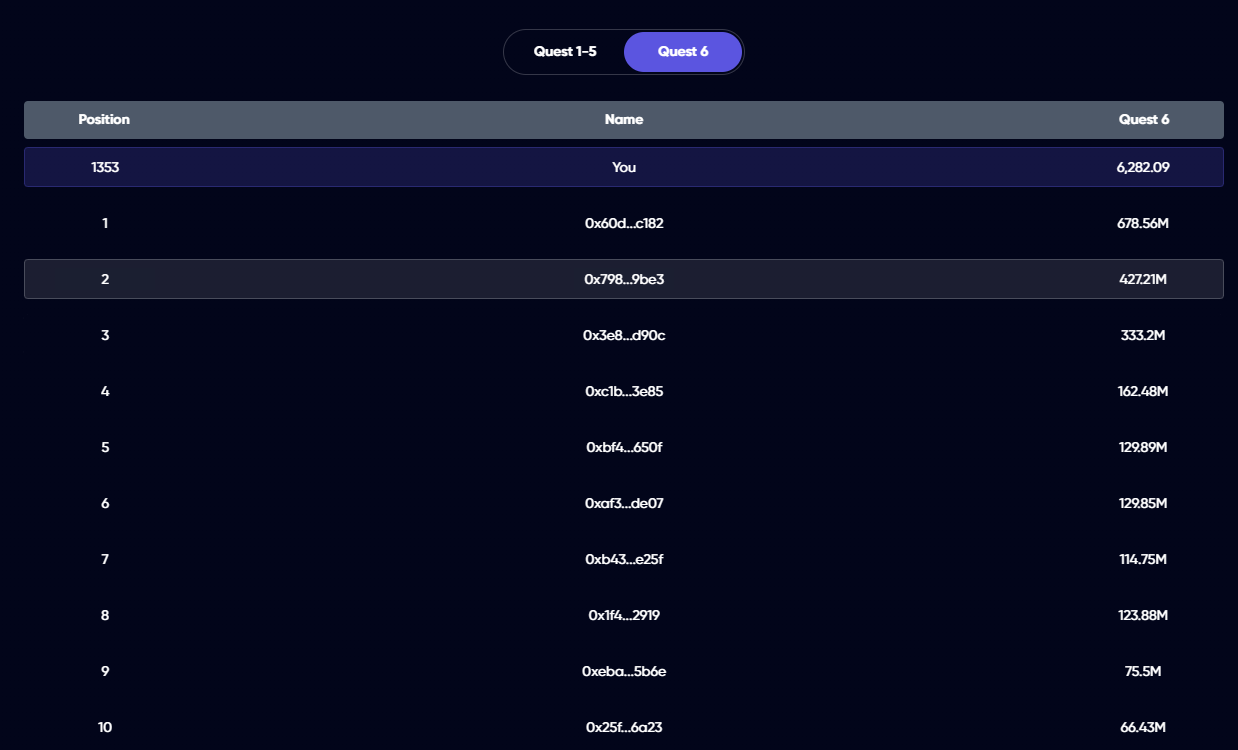
Task: Click position number 1353
Action: (105, 168)
